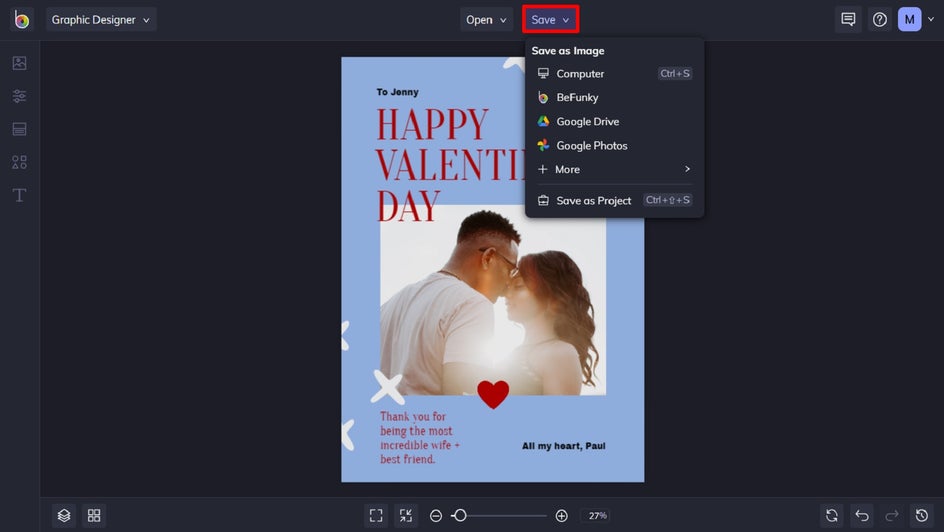Open the Templates sidebar icon
Image resolution: width=944 pixels, height=532 pixels.
pos(19,129)
